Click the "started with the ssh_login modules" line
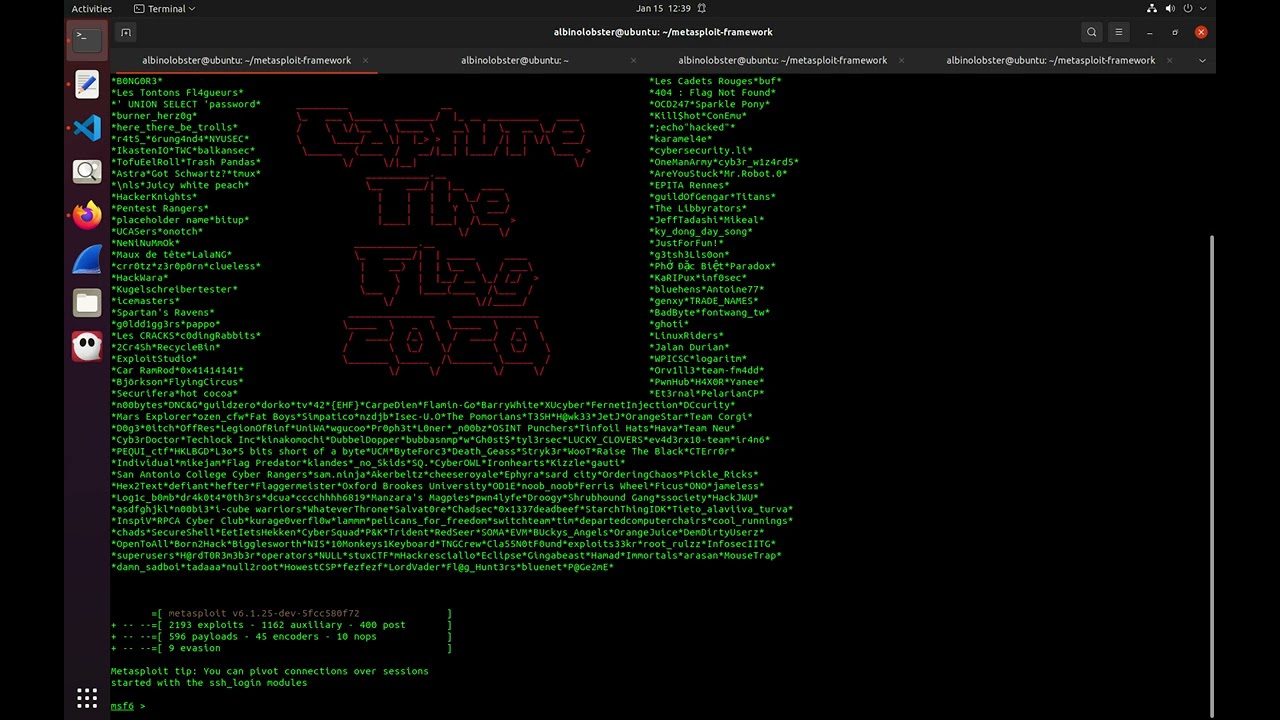 209,683
